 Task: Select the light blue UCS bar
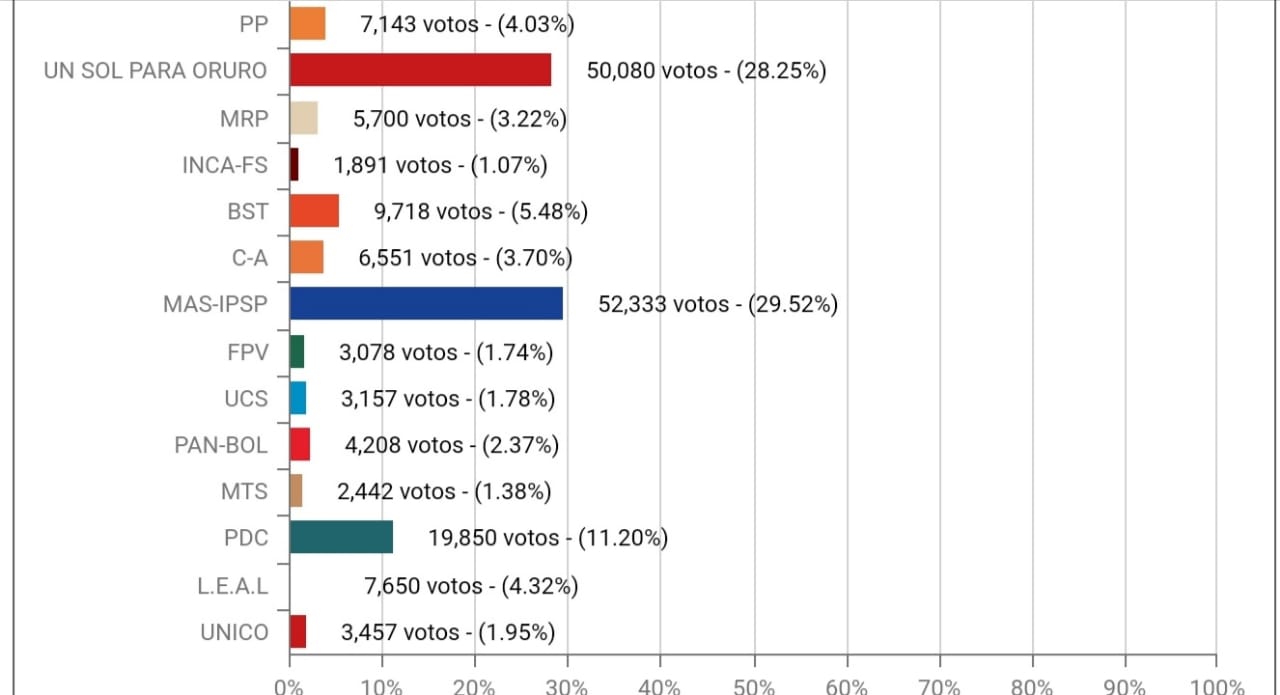[x=297, y=398]
